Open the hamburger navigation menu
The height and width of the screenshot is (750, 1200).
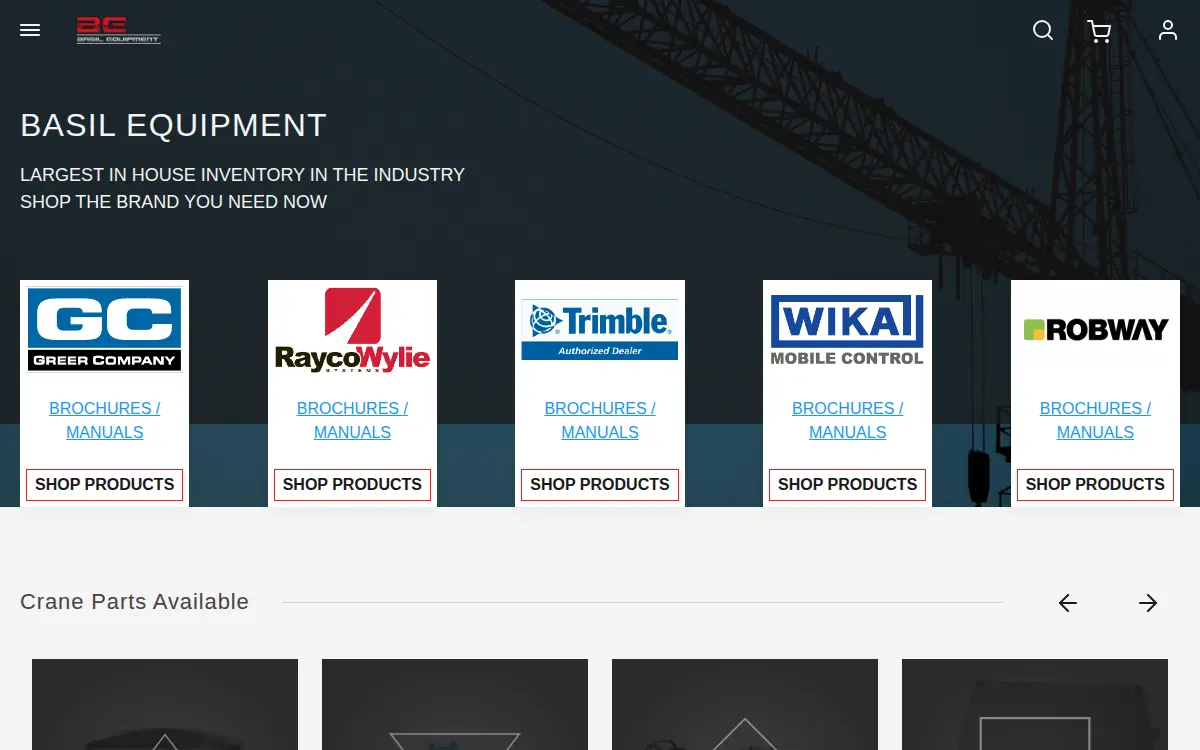pyautogui.click(x=30, y=30)
